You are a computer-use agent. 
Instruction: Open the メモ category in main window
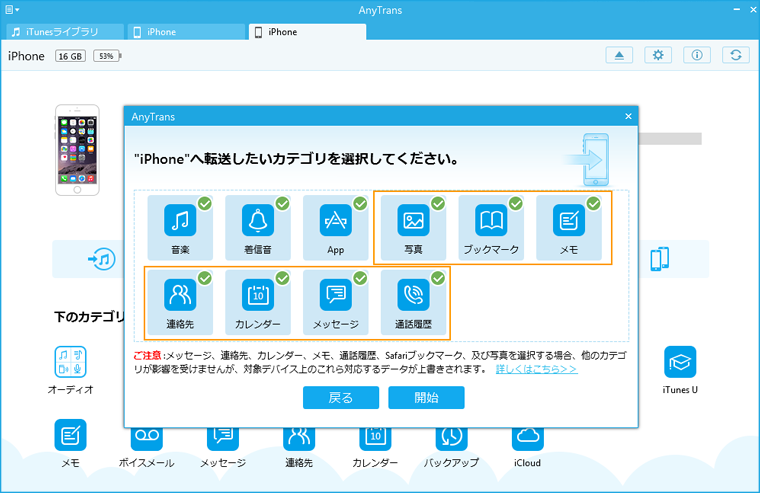pos(71,444)
